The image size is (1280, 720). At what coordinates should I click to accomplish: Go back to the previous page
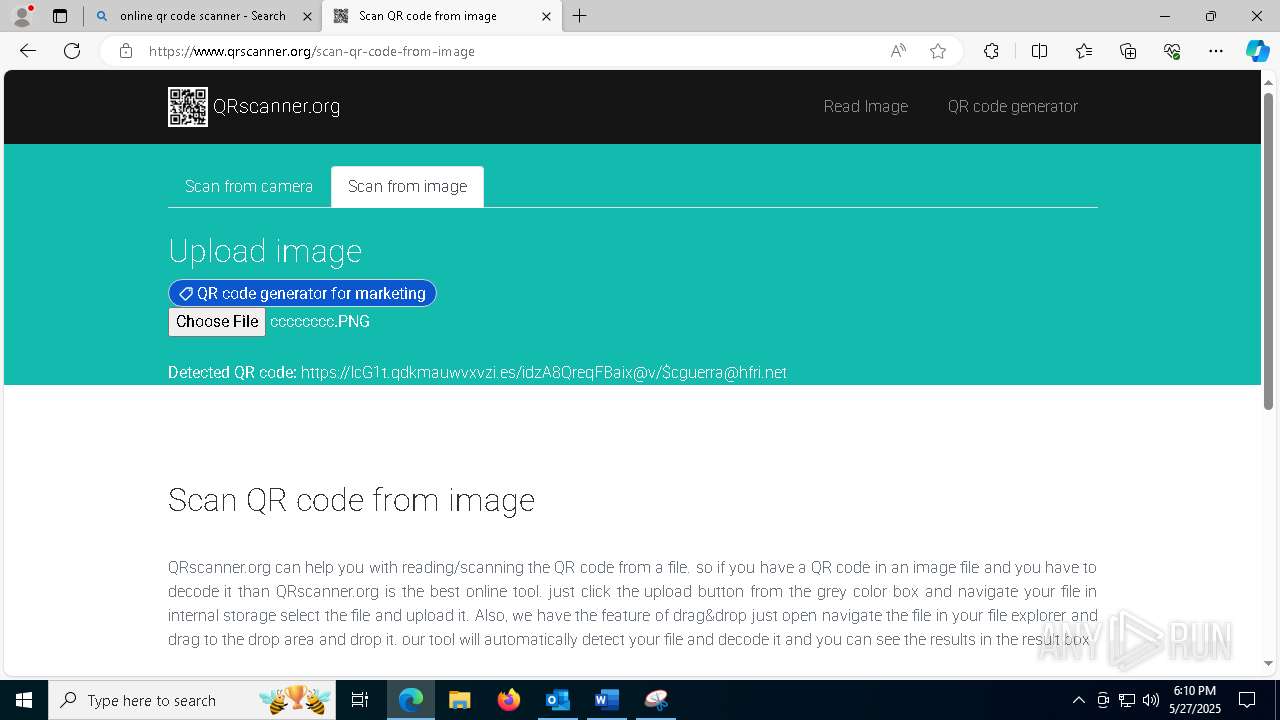28,51
